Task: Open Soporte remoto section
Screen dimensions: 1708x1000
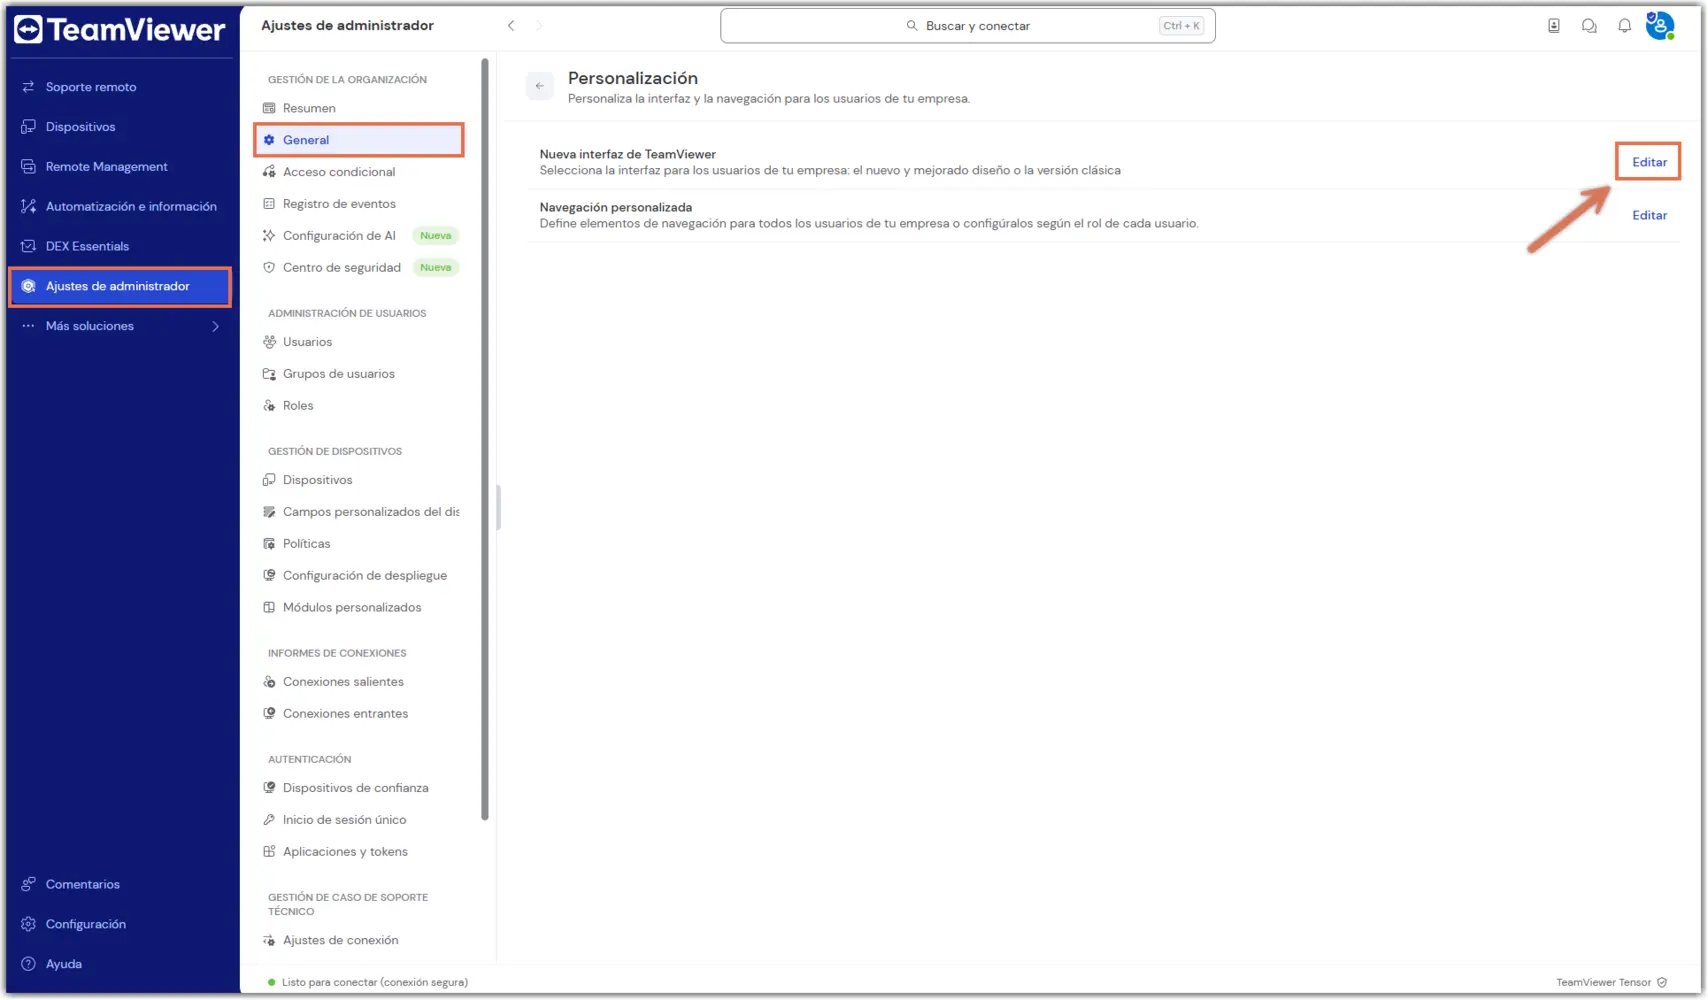Action: pyautogui.click(x=120, y=87)
